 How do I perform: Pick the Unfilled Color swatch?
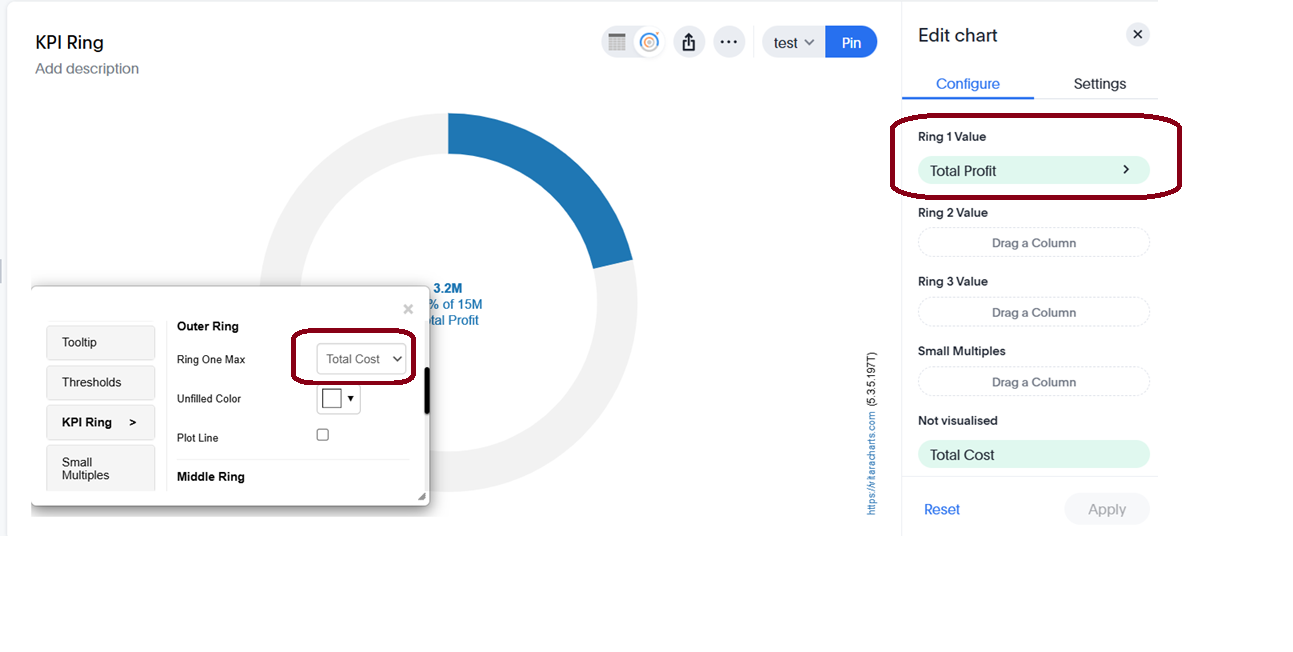point(332,399)
